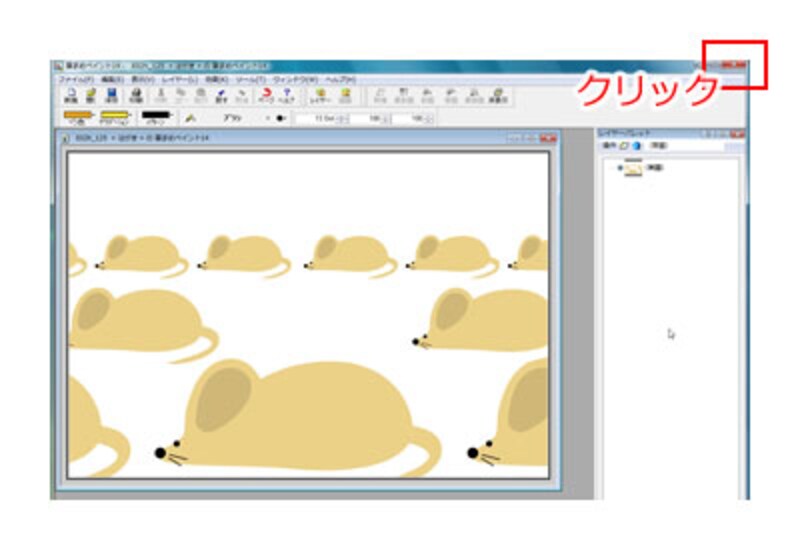This screenshot has height=560, width=800.
Task: Click the New file toolbar icon
Action: pyautogui.click(x=70, y=95)
